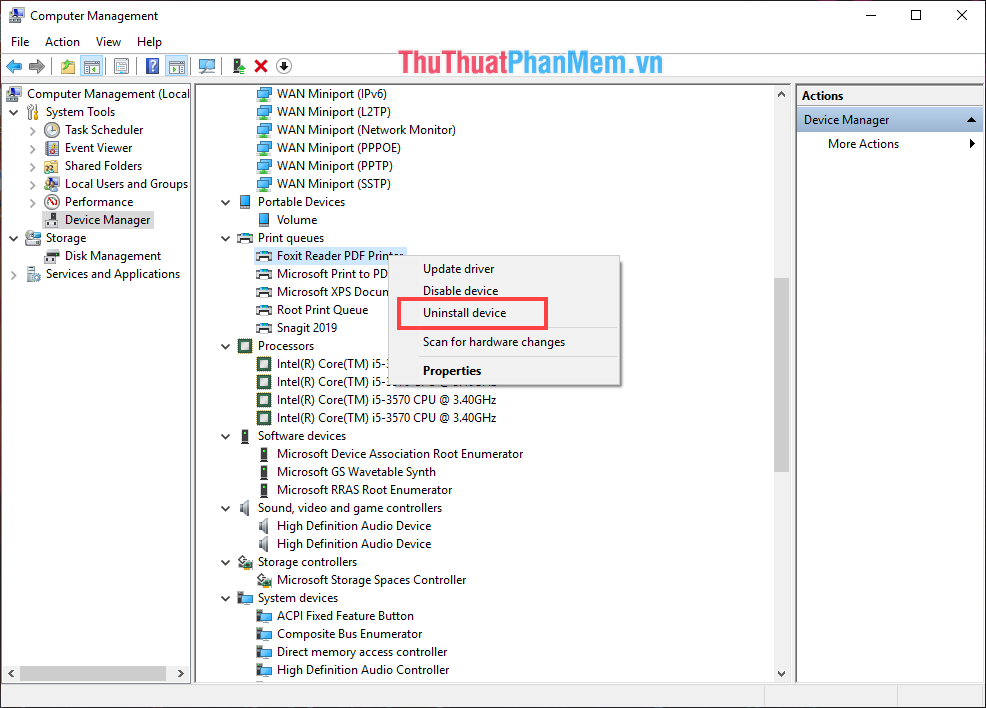The width and height of the screenshot is (986, 708).
Task: Select the Update driver toolbar icon
Action: click(x=238, y=66)
